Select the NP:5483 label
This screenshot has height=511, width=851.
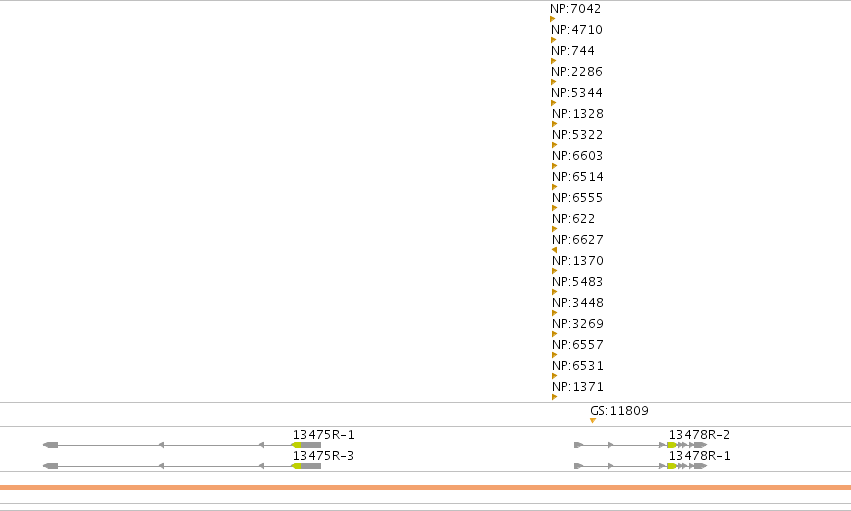tap(578, 282)
